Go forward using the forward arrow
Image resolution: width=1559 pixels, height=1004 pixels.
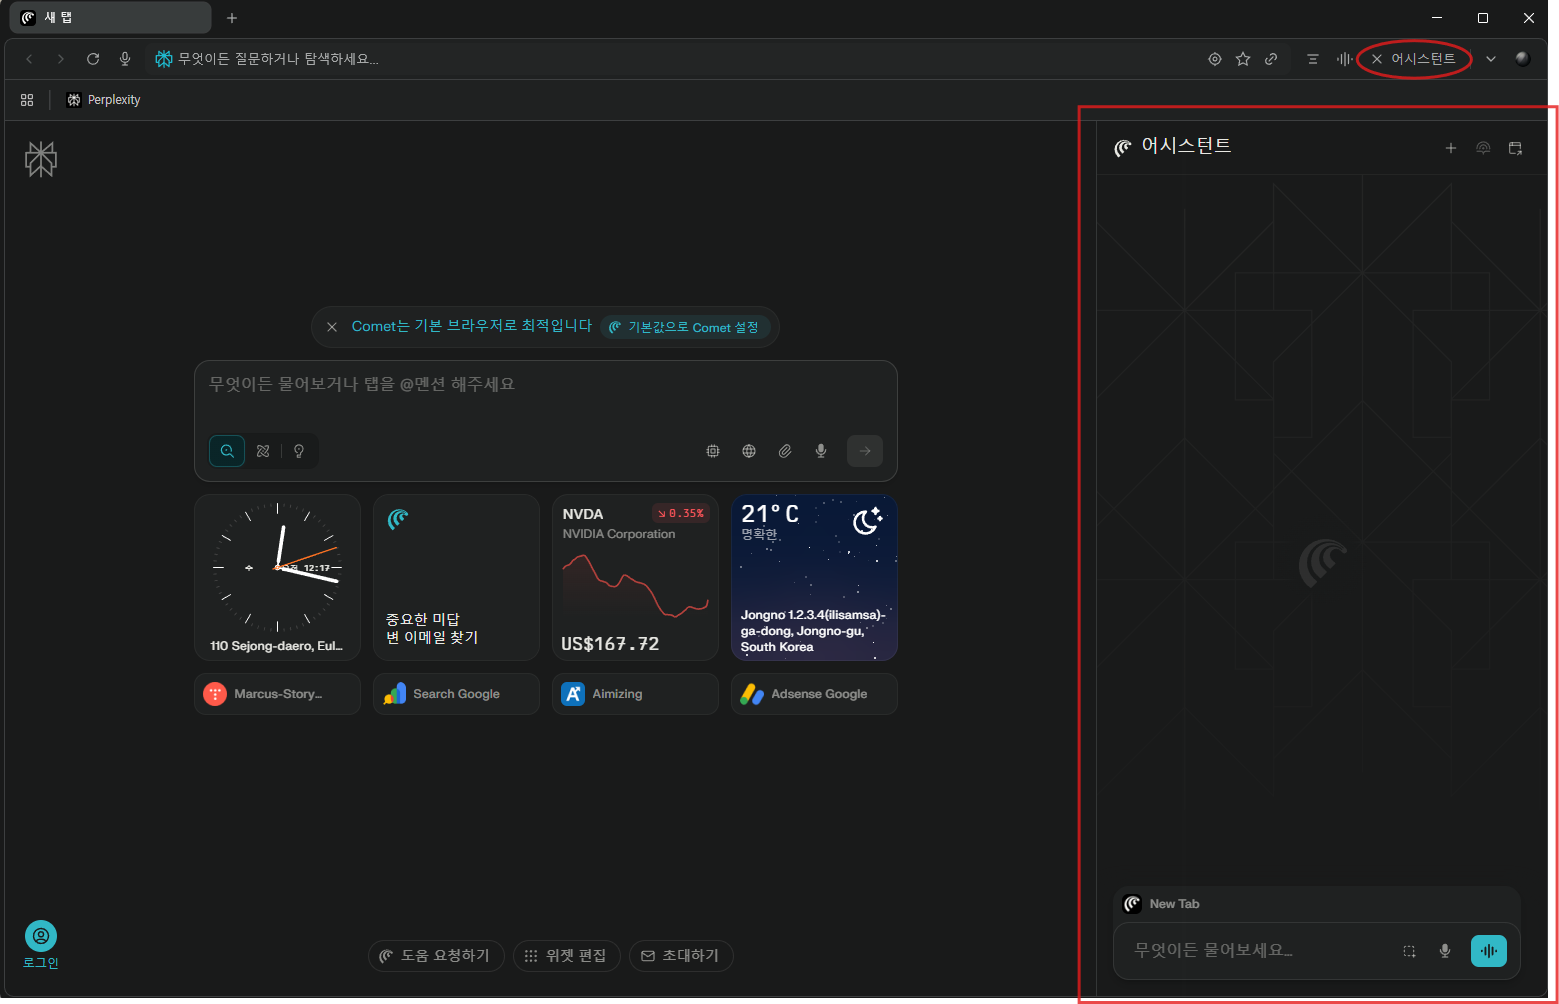click(x=61, y=59)
